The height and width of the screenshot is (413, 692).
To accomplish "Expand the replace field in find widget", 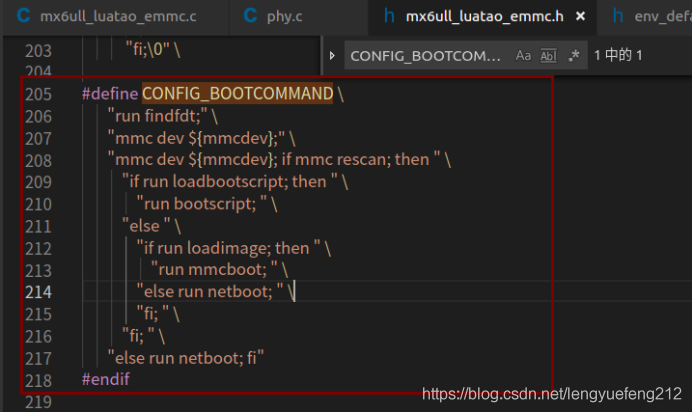I will pos(332,56).
